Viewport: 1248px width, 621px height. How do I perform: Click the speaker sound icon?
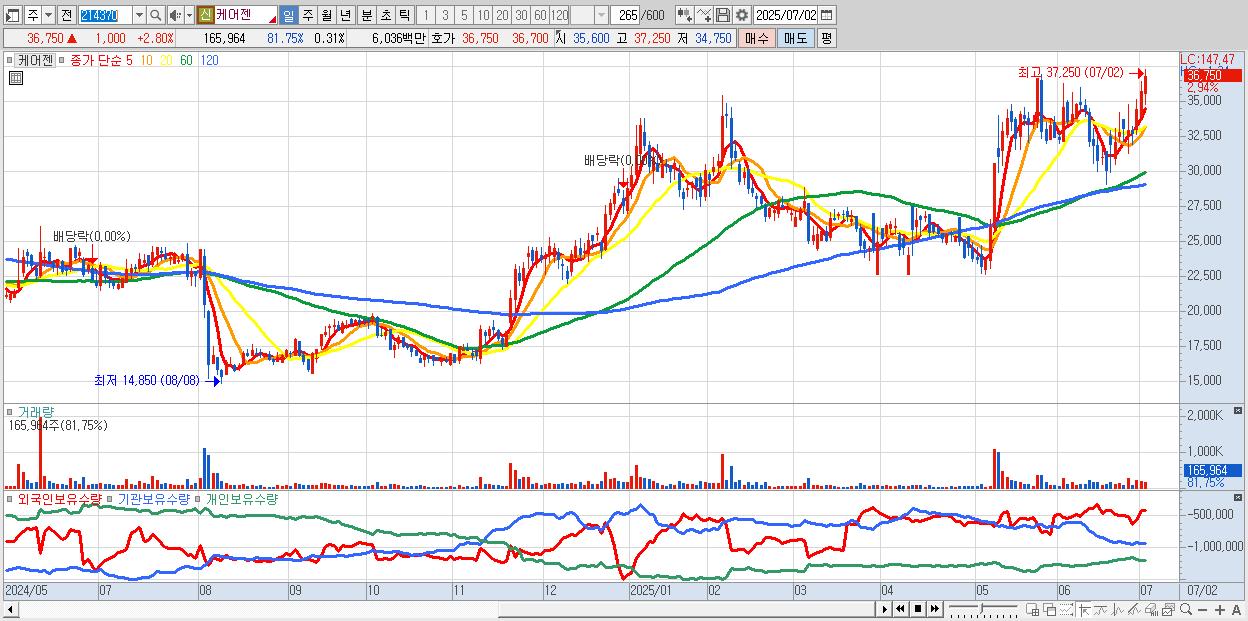coord(174,15)
